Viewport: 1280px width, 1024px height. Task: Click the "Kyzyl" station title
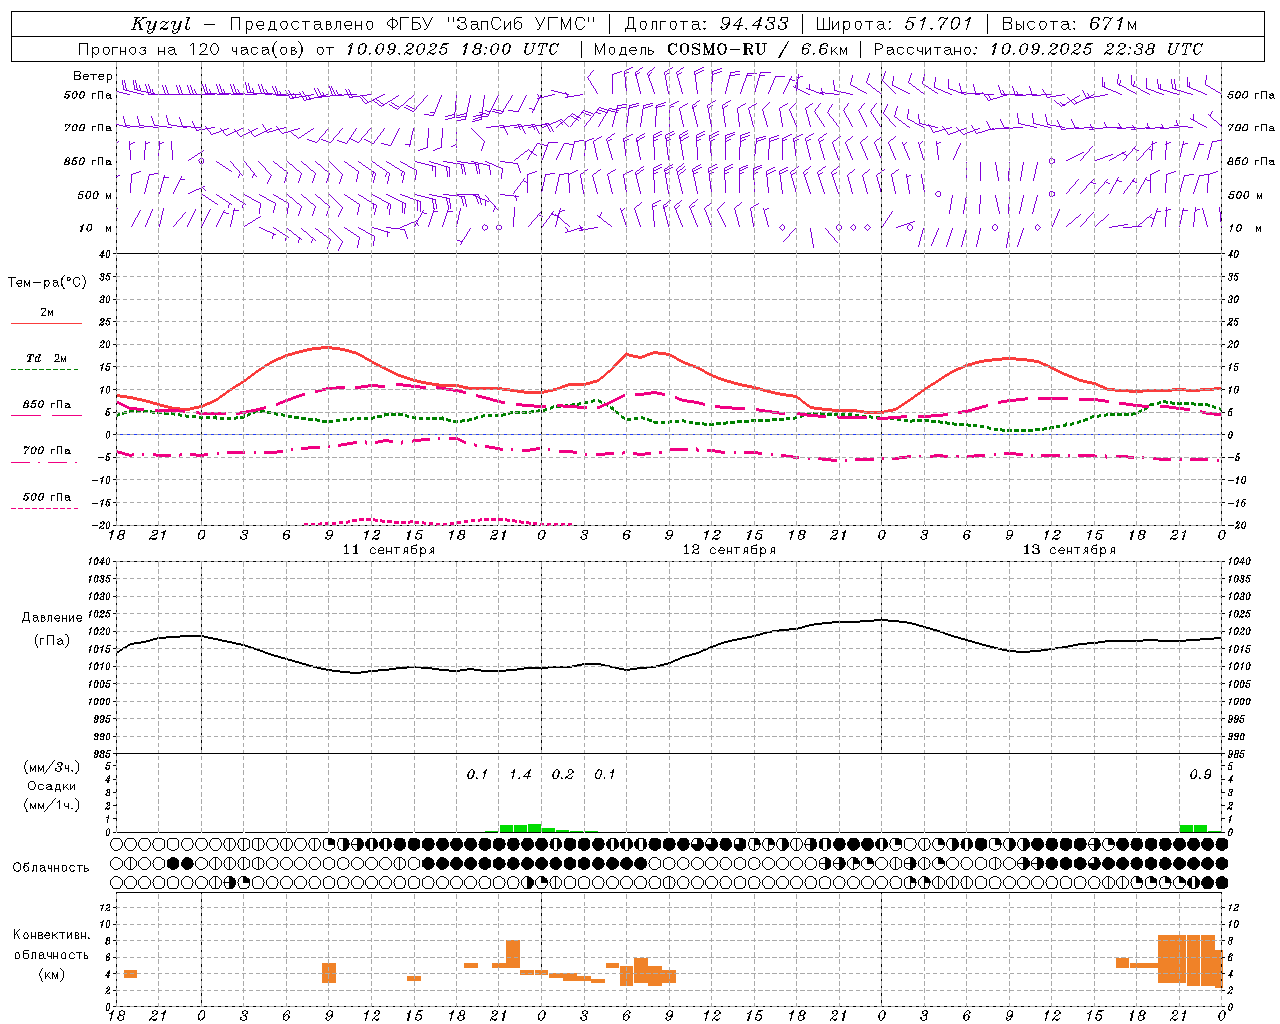(161, 24)
